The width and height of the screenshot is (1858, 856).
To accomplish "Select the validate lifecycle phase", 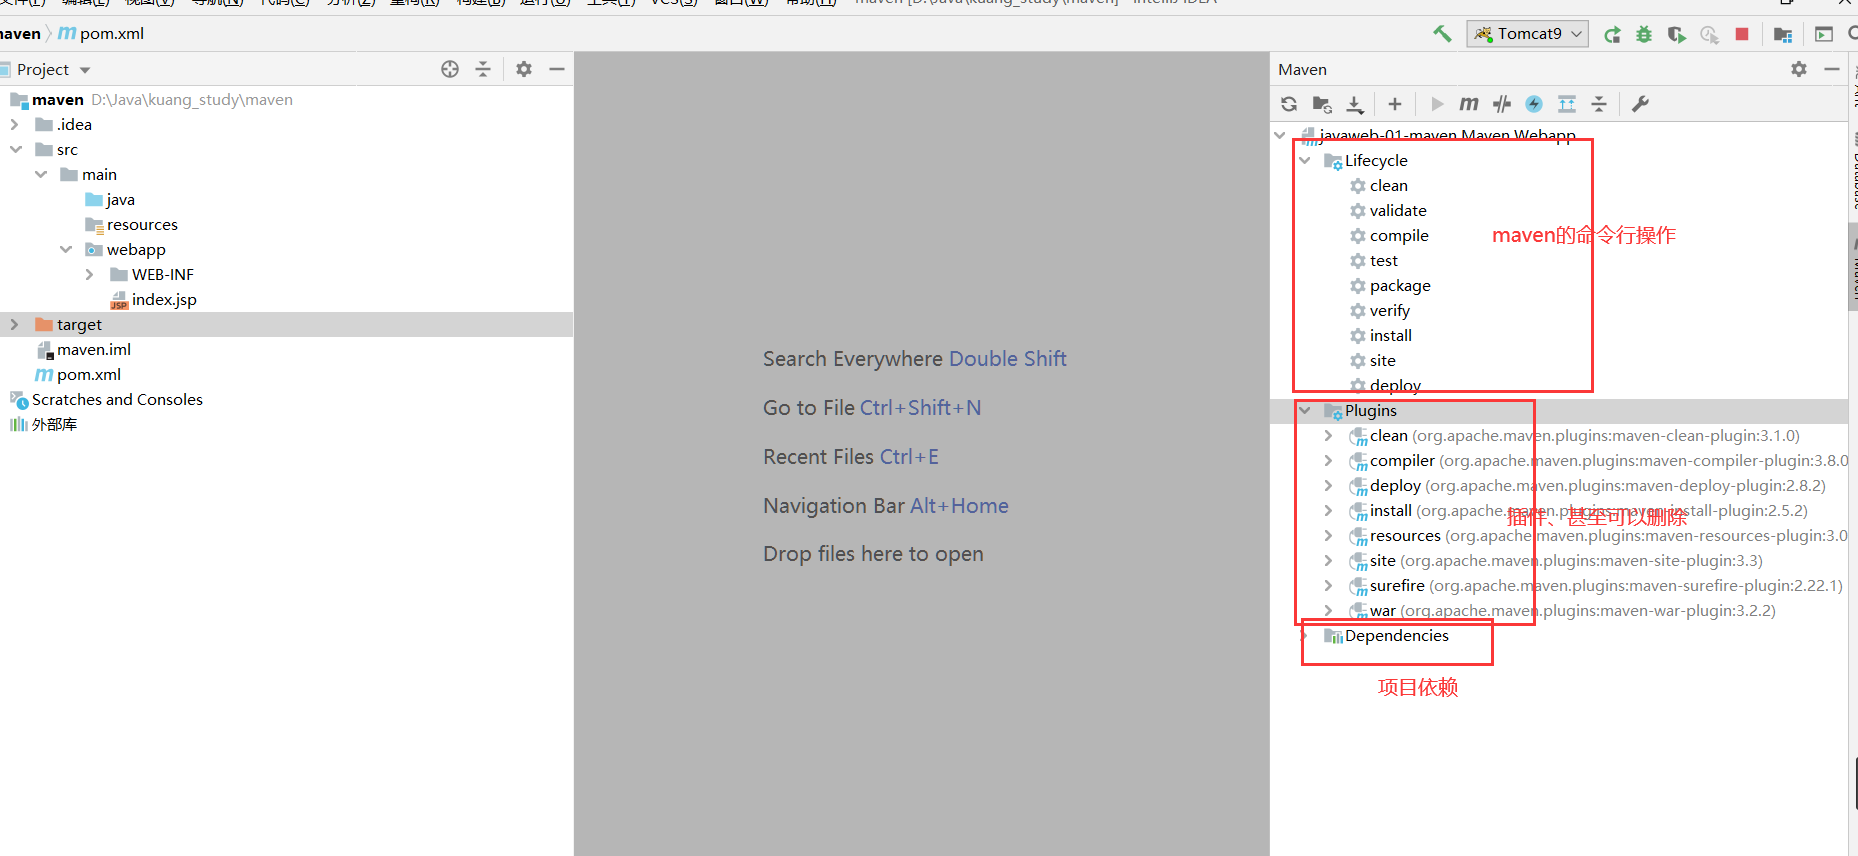I will (1388, 211).
